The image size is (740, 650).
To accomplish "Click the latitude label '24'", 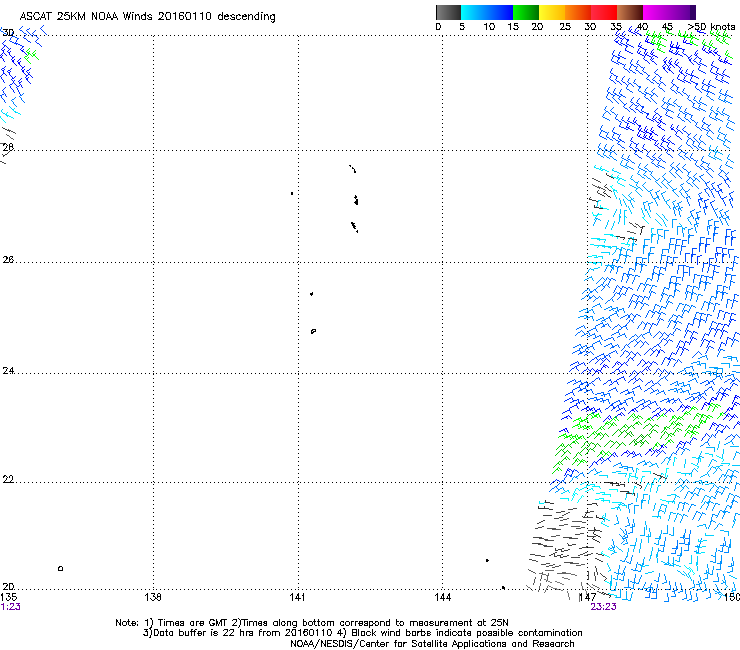I will [8, 371].
